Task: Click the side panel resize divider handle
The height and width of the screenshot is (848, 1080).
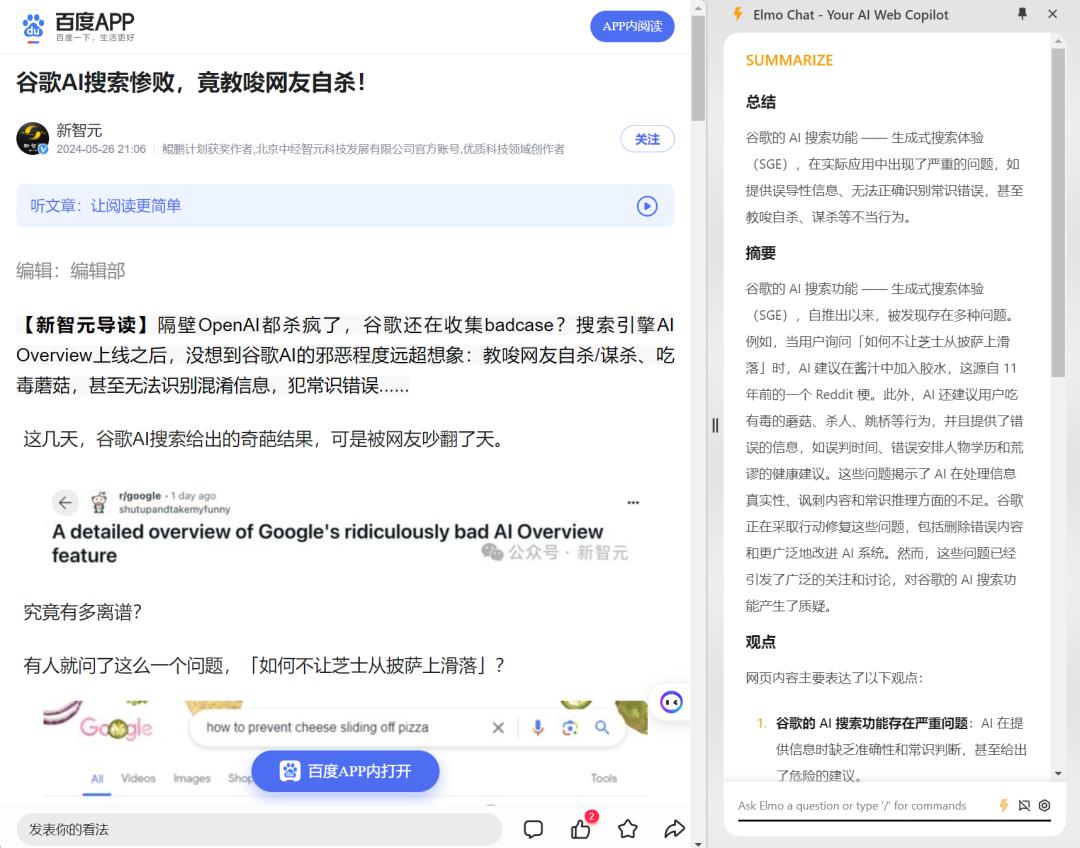Action: coord(715,426)
